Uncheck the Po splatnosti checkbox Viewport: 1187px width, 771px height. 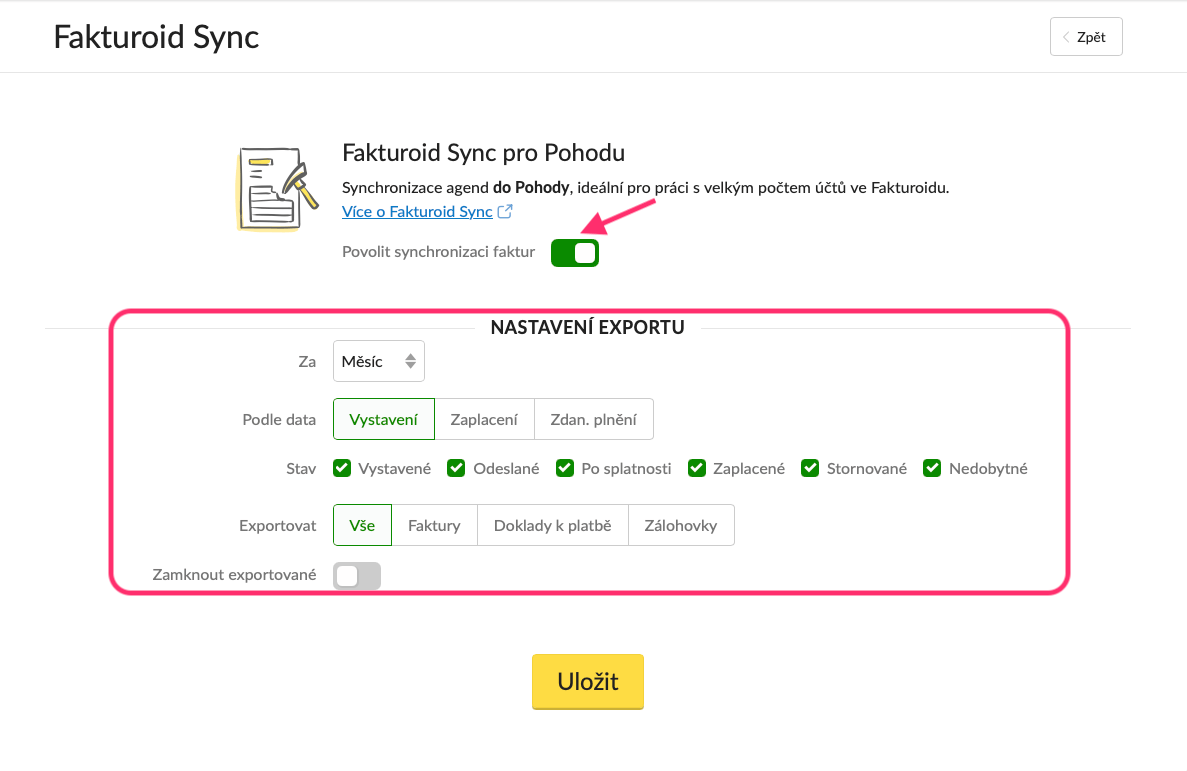565,468
